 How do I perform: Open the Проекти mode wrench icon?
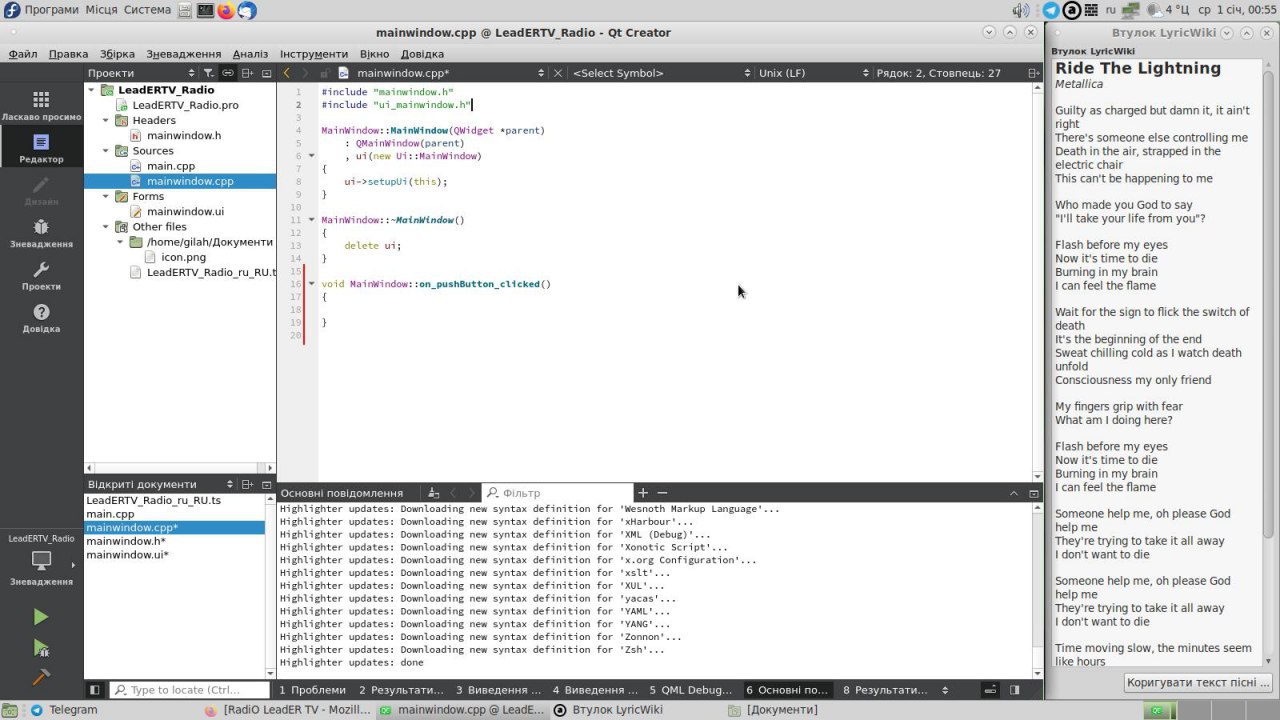(41, 275)
